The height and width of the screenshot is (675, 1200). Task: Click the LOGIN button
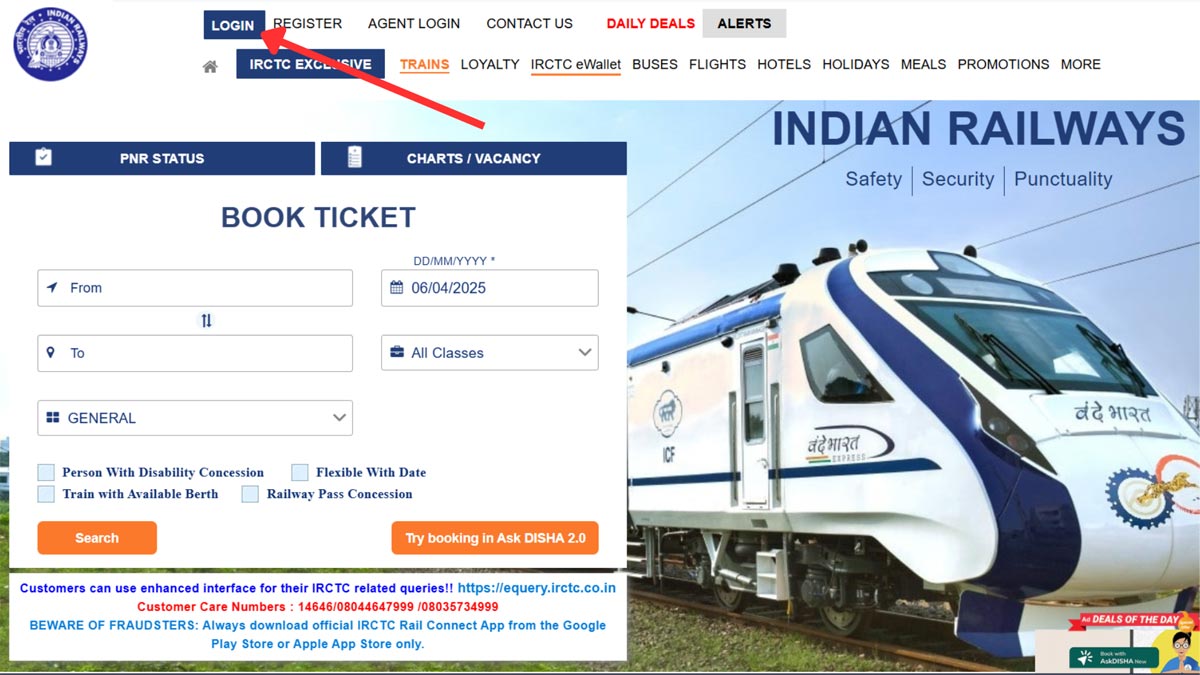point(233,25)
